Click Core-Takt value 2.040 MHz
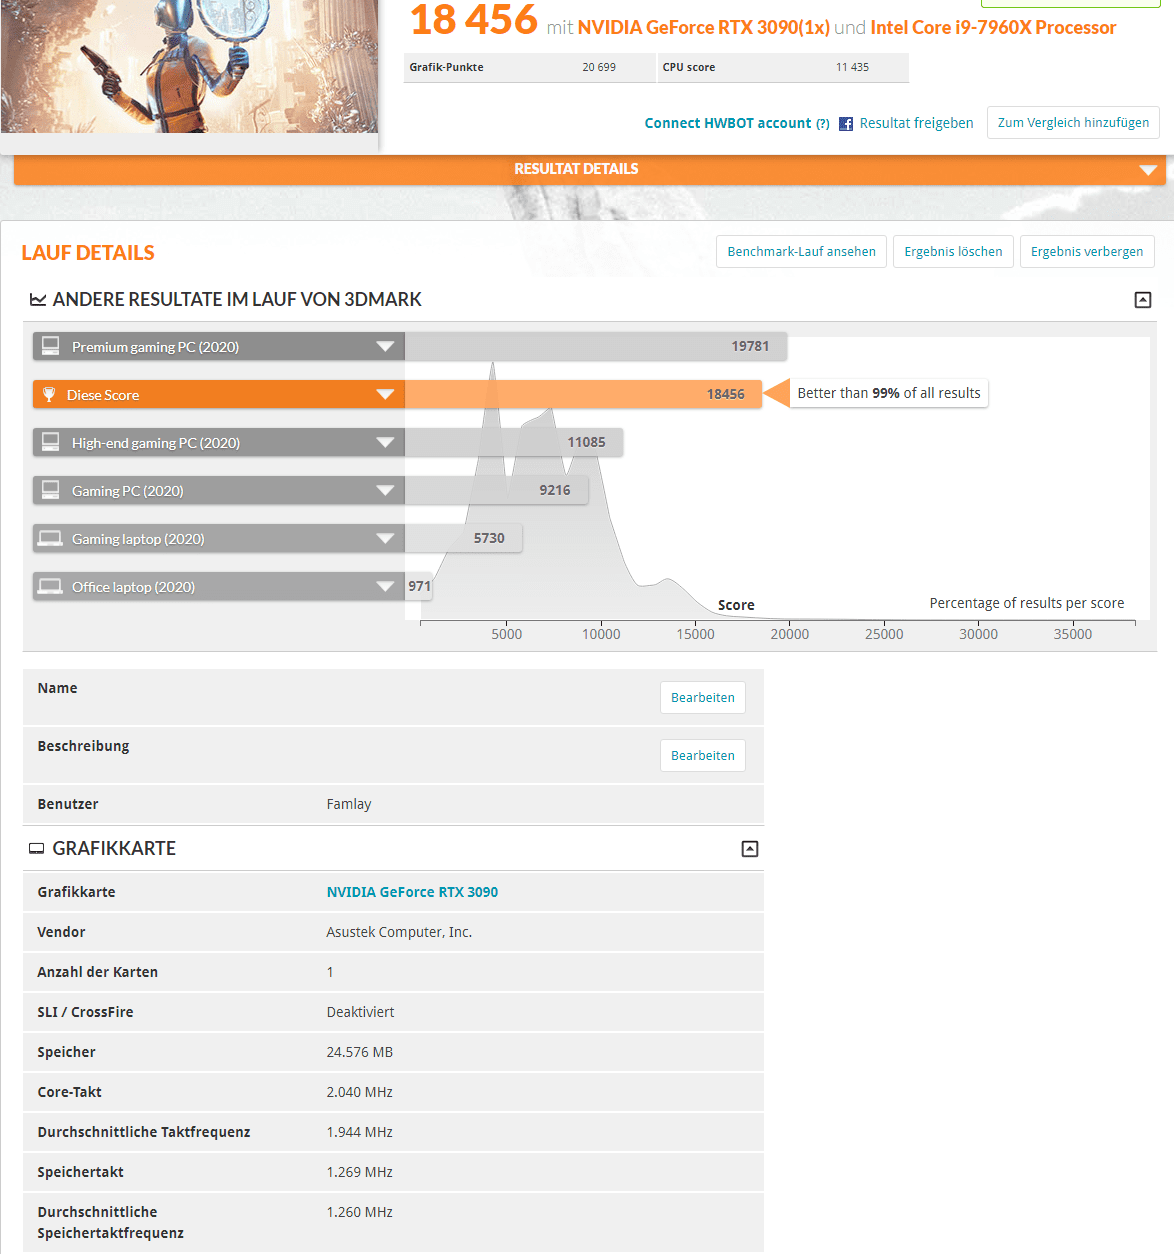The height and width of the screenshot is (1254, 1174). [x=359, y=1092]
